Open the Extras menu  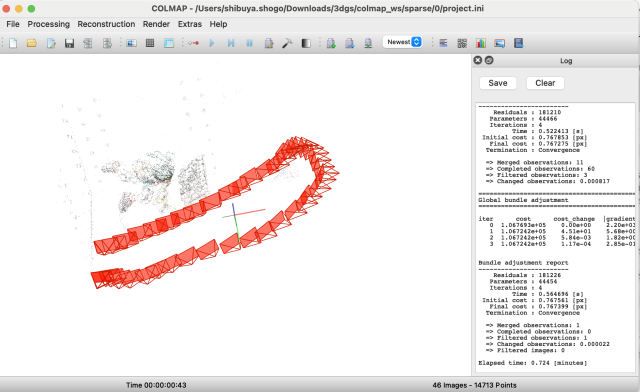point(190,24)
